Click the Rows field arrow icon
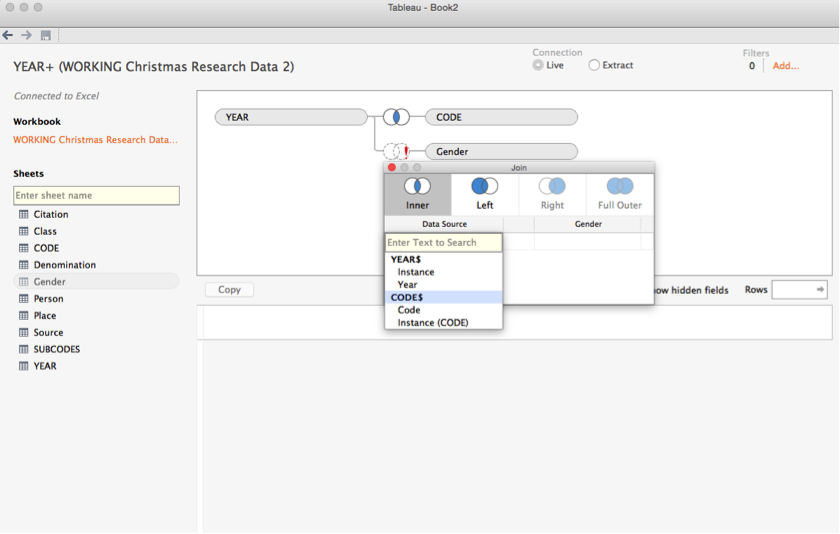 pos(820,289)
